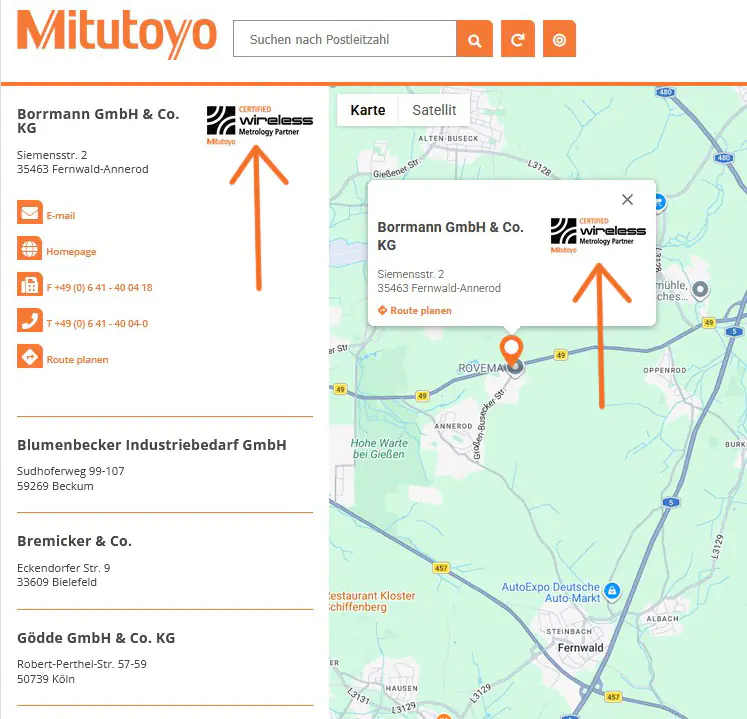Click wireless partner logo in sidebar
The image size is (747, 719).
click(259, 125)
